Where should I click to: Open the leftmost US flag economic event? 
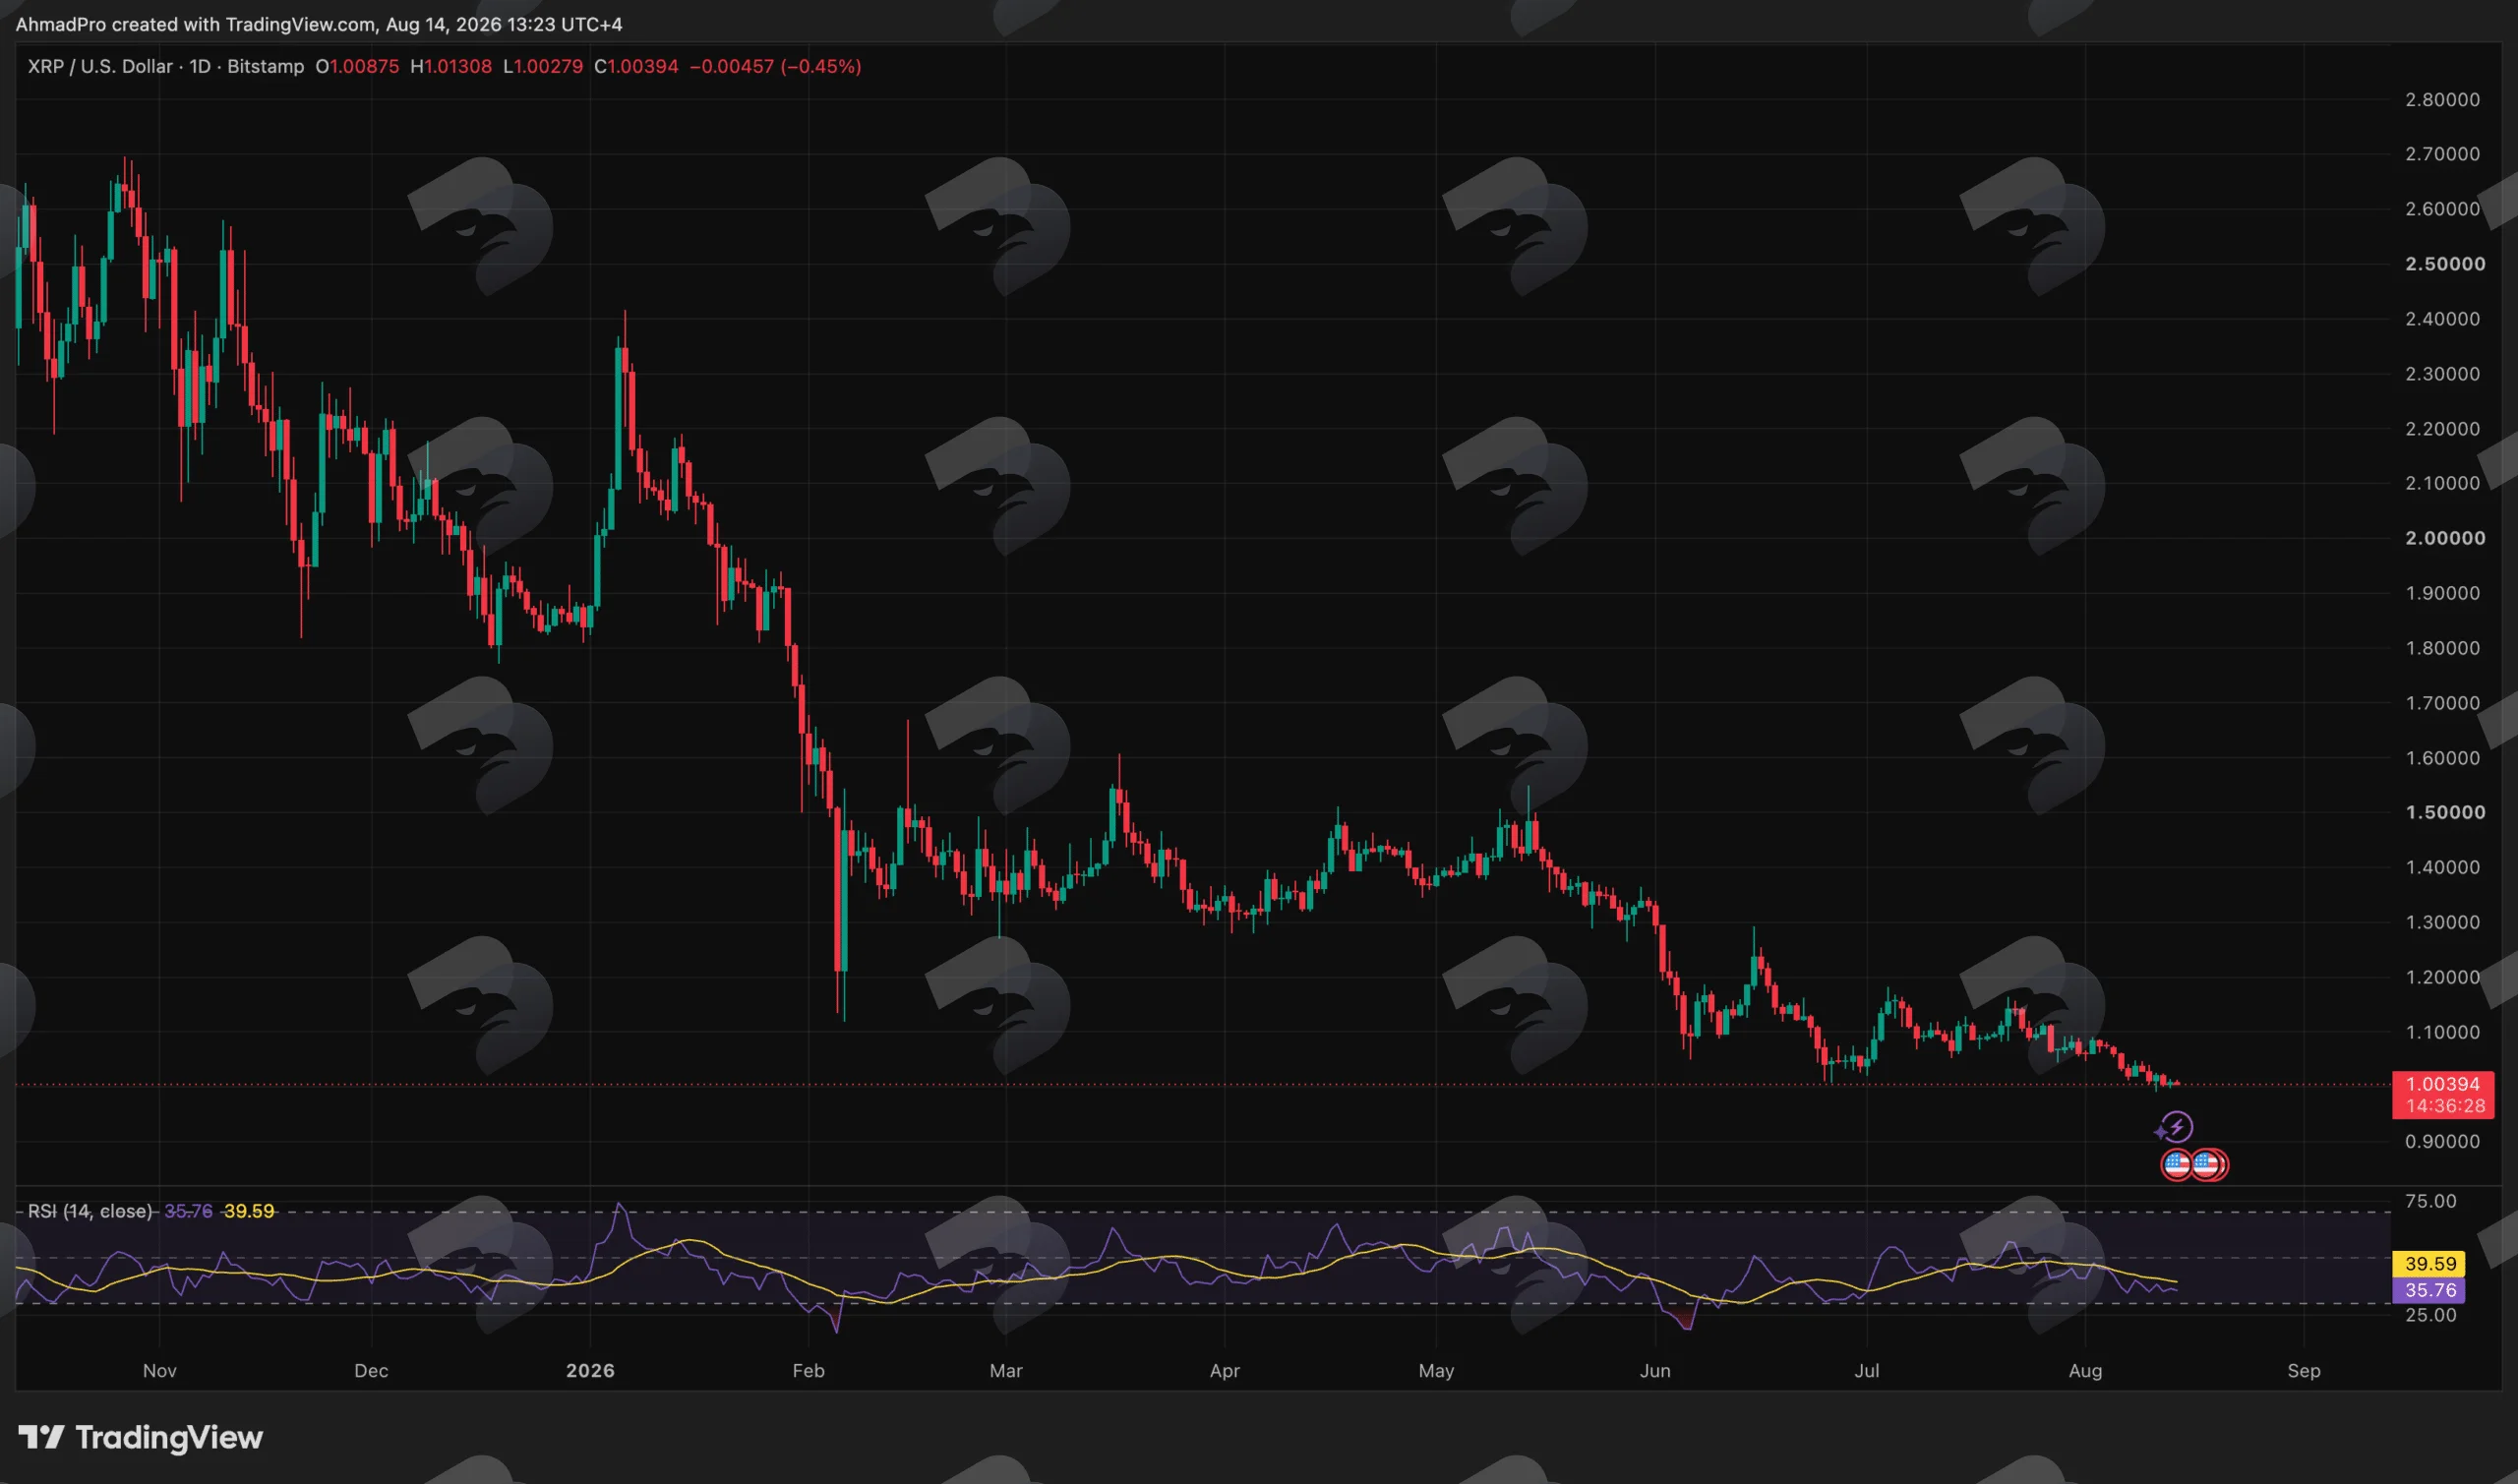point(2177,1165)
